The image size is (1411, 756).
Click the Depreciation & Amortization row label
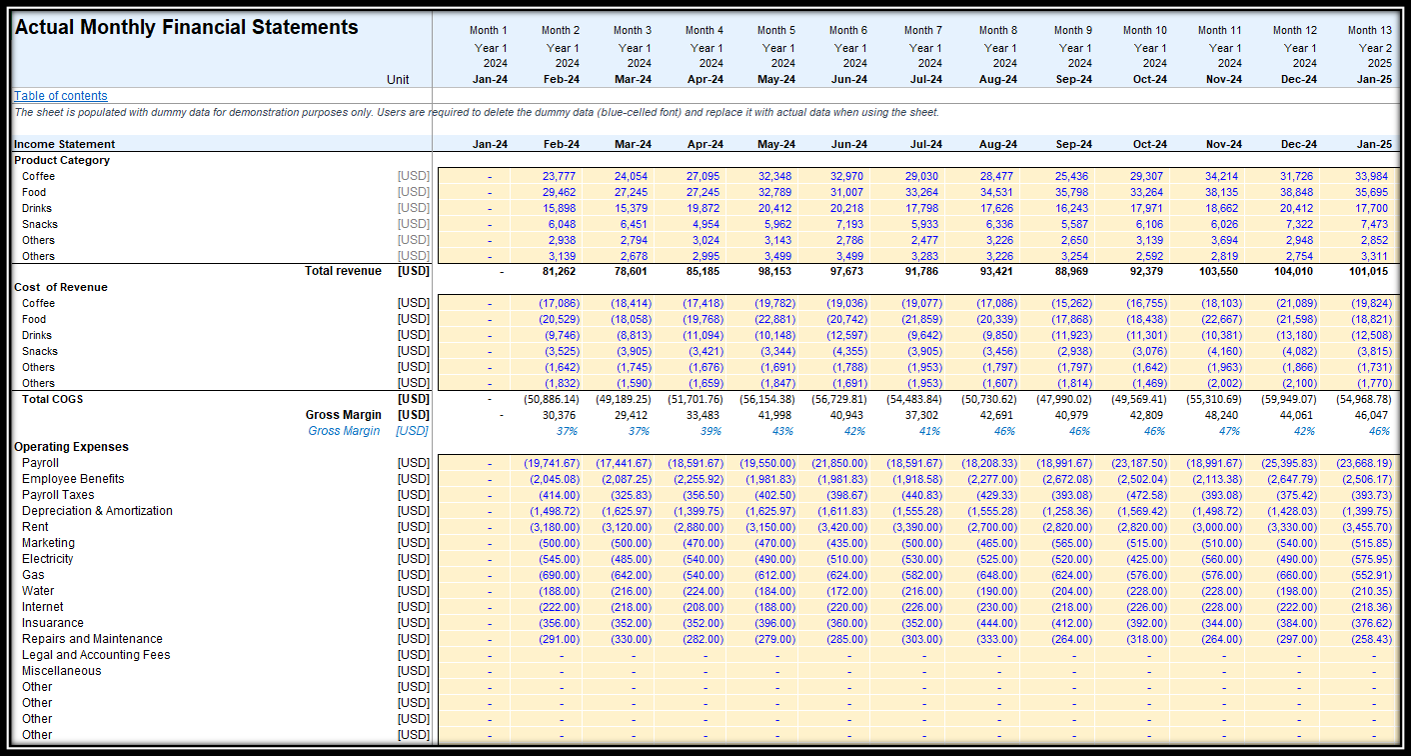pyautogui.click(x=97, y=511)
